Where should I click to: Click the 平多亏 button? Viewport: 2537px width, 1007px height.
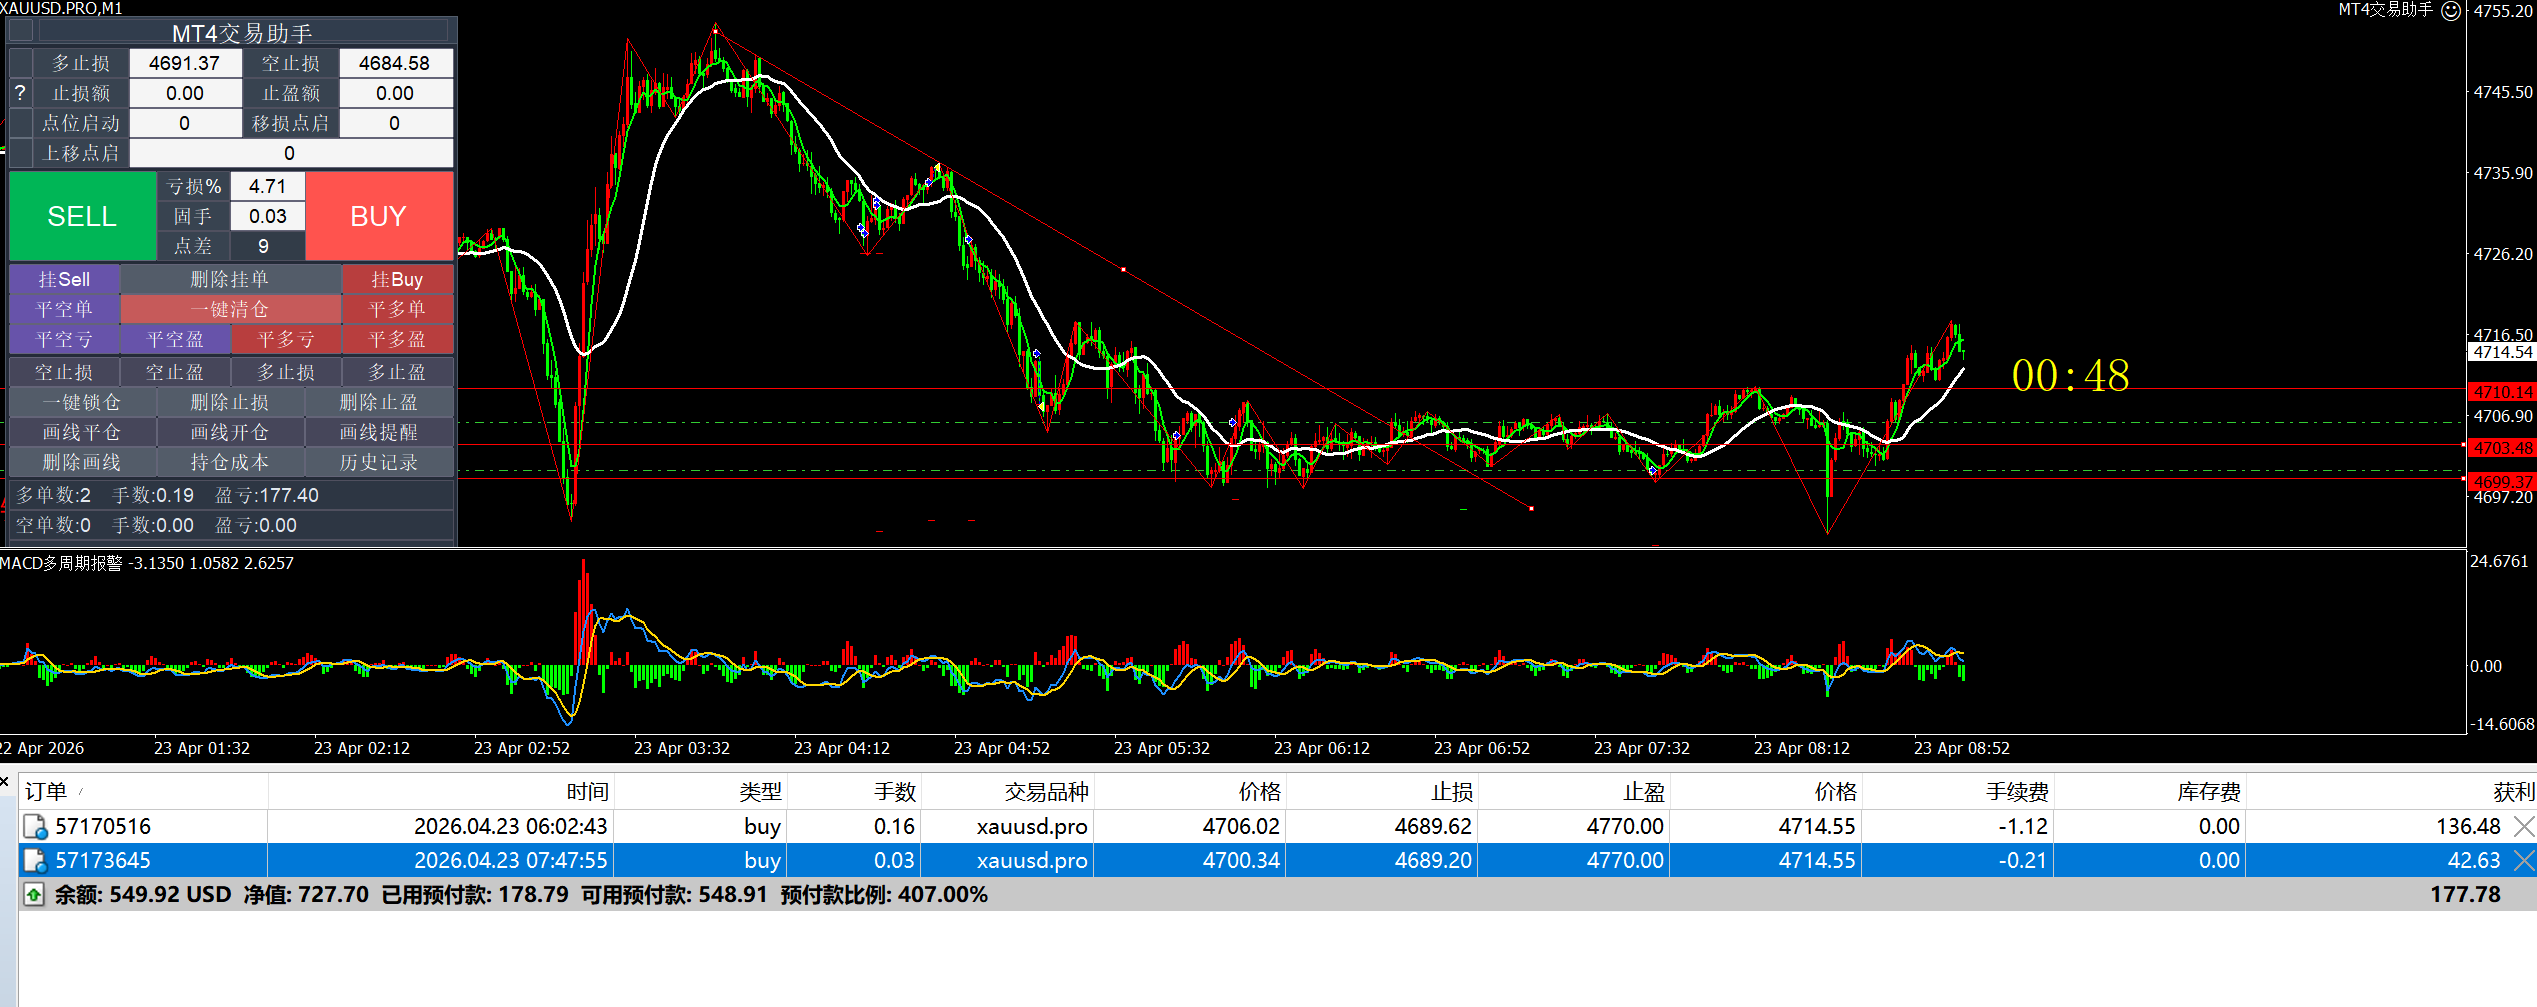click(x=287, y=340)
